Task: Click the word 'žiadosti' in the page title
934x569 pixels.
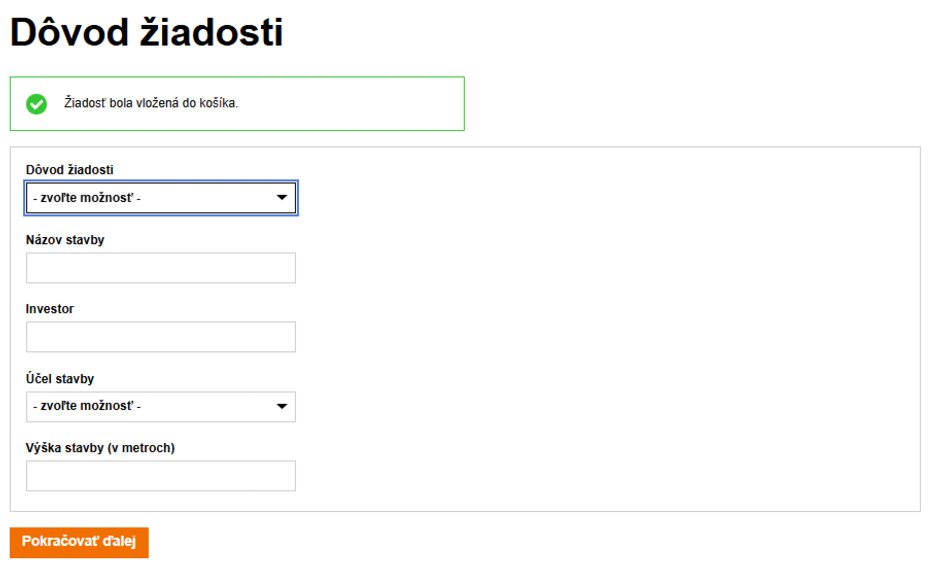Action: click(211, 32)
